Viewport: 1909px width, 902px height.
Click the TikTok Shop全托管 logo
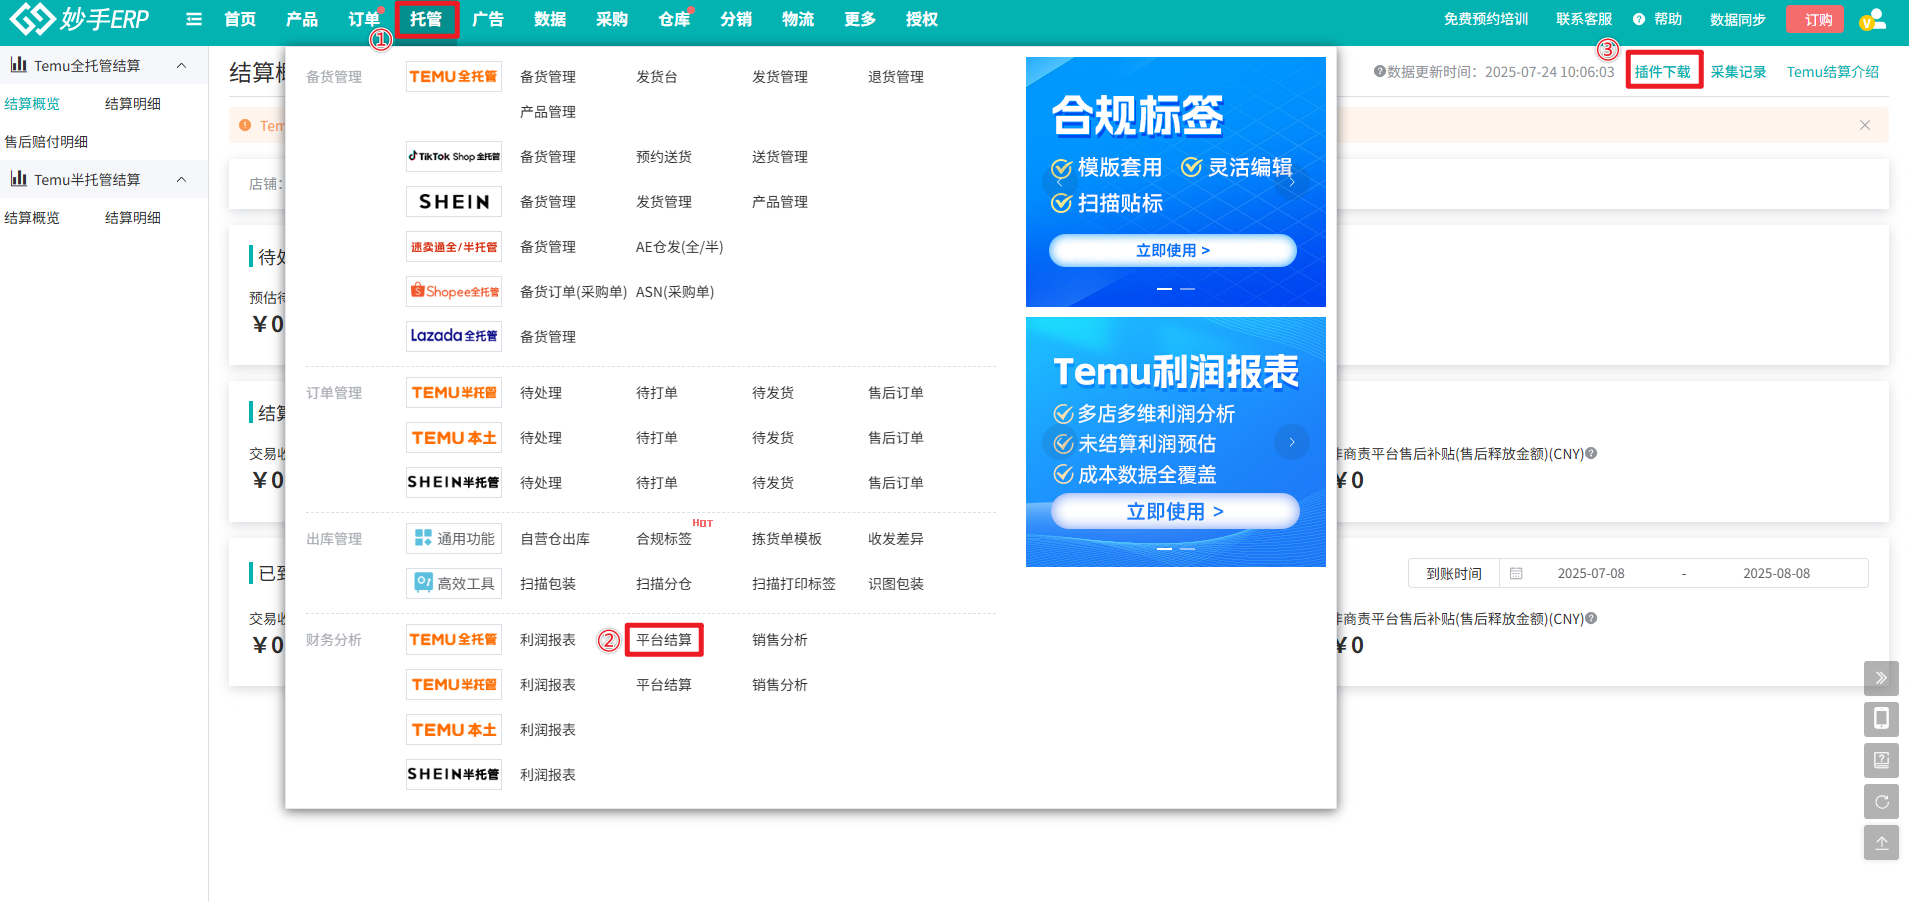tap(453, 156)
